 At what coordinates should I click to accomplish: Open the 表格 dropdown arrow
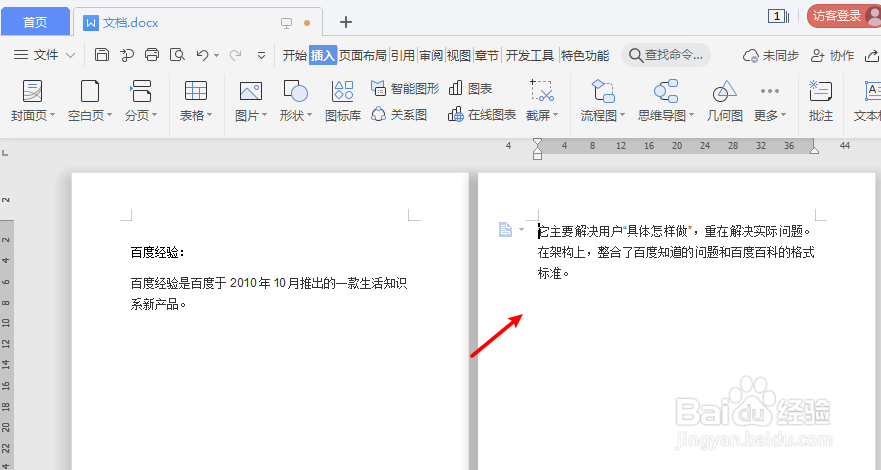point(210,115)
